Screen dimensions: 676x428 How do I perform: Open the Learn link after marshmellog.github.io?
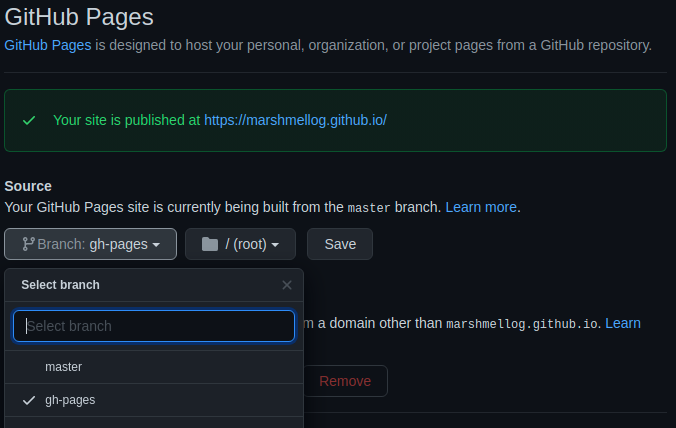(x=623, y=323)
